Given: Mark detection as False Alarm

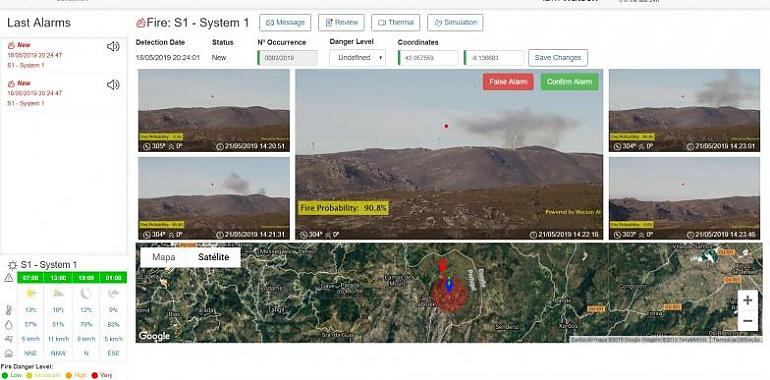Looking at the screenshot, I should tap(508, 82).
